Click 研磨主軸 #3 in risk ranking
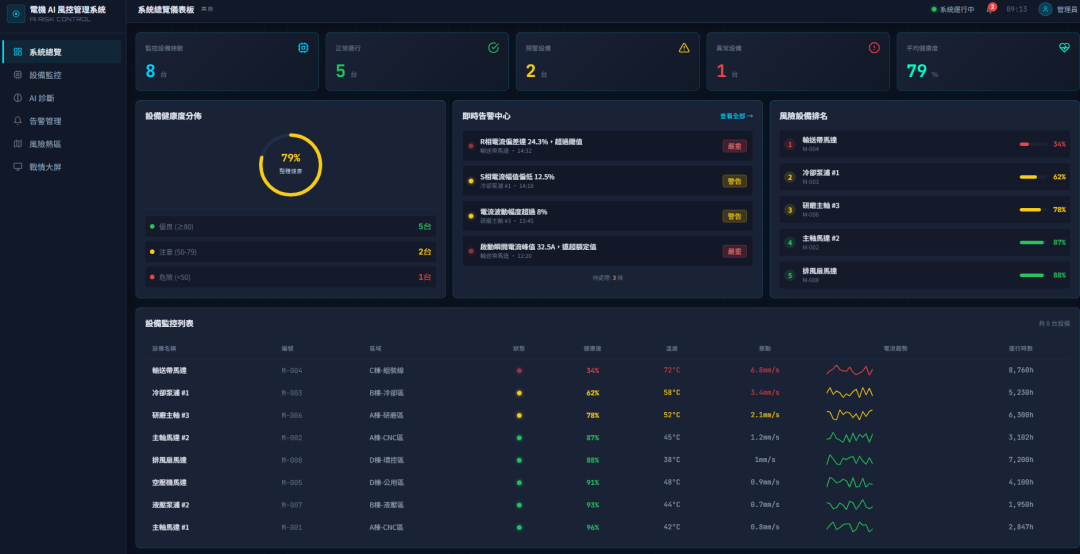Image resolution: width=1080 pixels, height=554 pixels. click(x=820, y=205)
